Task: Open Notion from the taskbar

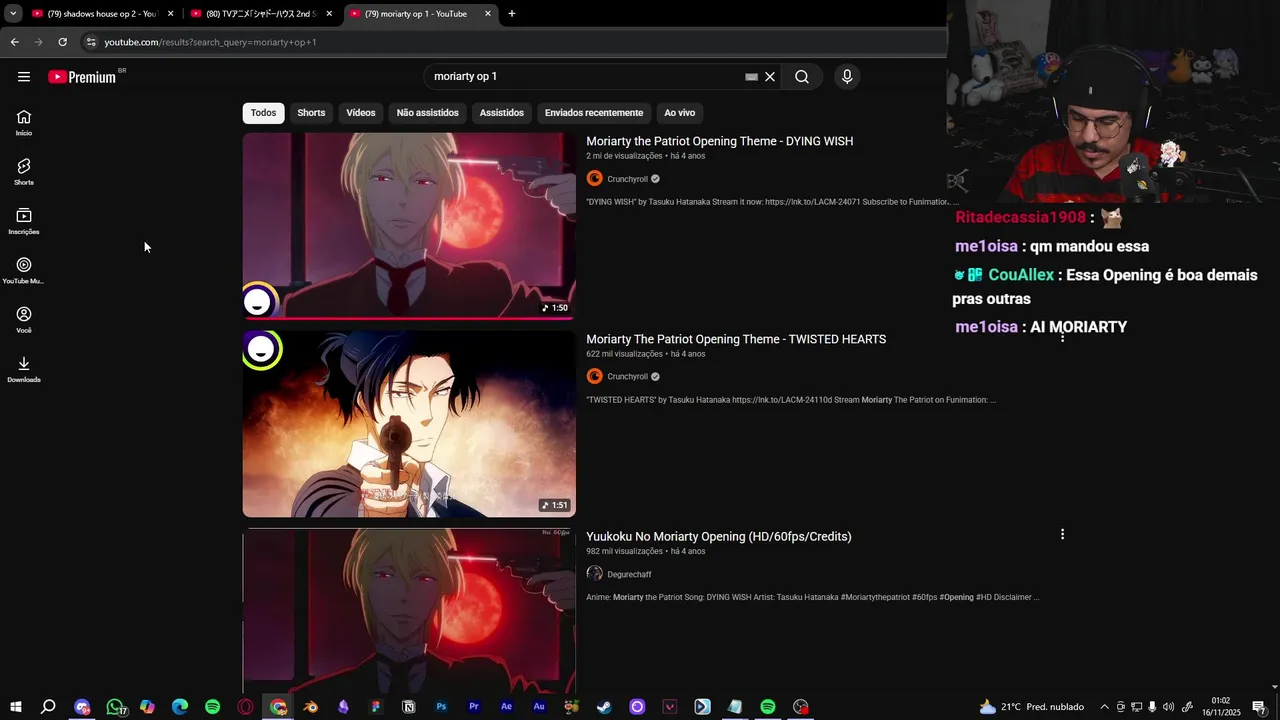Action: point(408,707)
